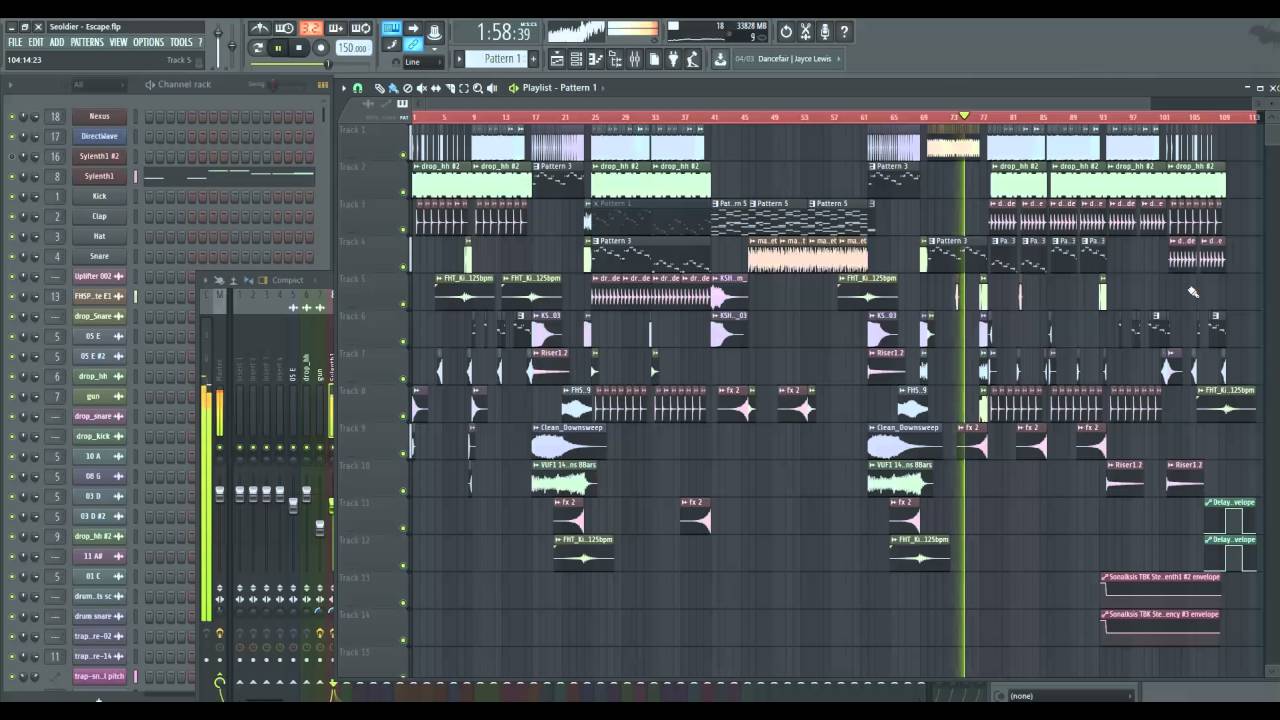Mute the Clap channel LED
This screenshot has width=1280, height=720.
tap(12, 216)
